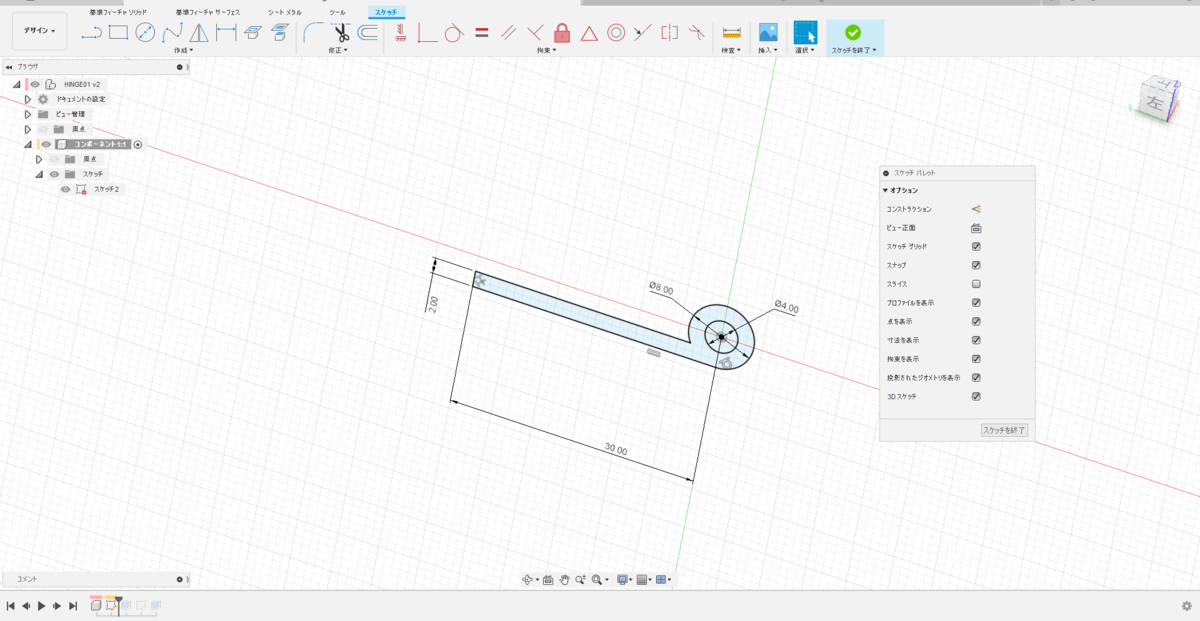Viewport: 1200px width, 621px height.
Task: Click the construction line icon in sketch palette
Action: tap(976, 209)
